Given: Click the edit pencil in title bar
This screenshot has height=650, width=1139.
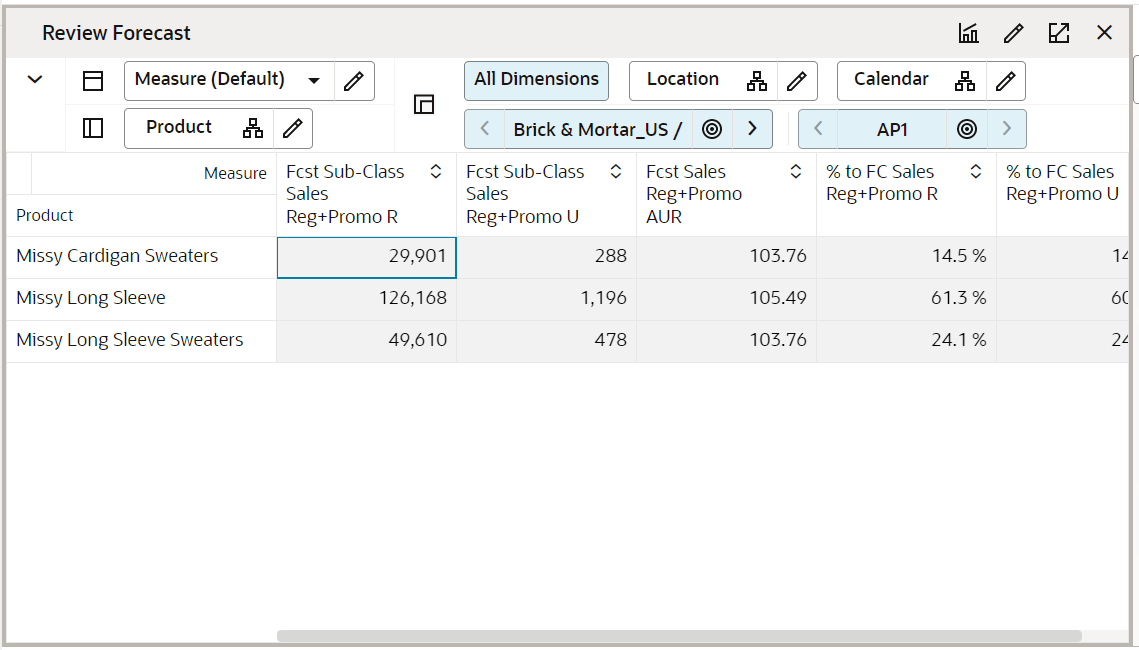Looking at the screenshot, I should 1013,33.
